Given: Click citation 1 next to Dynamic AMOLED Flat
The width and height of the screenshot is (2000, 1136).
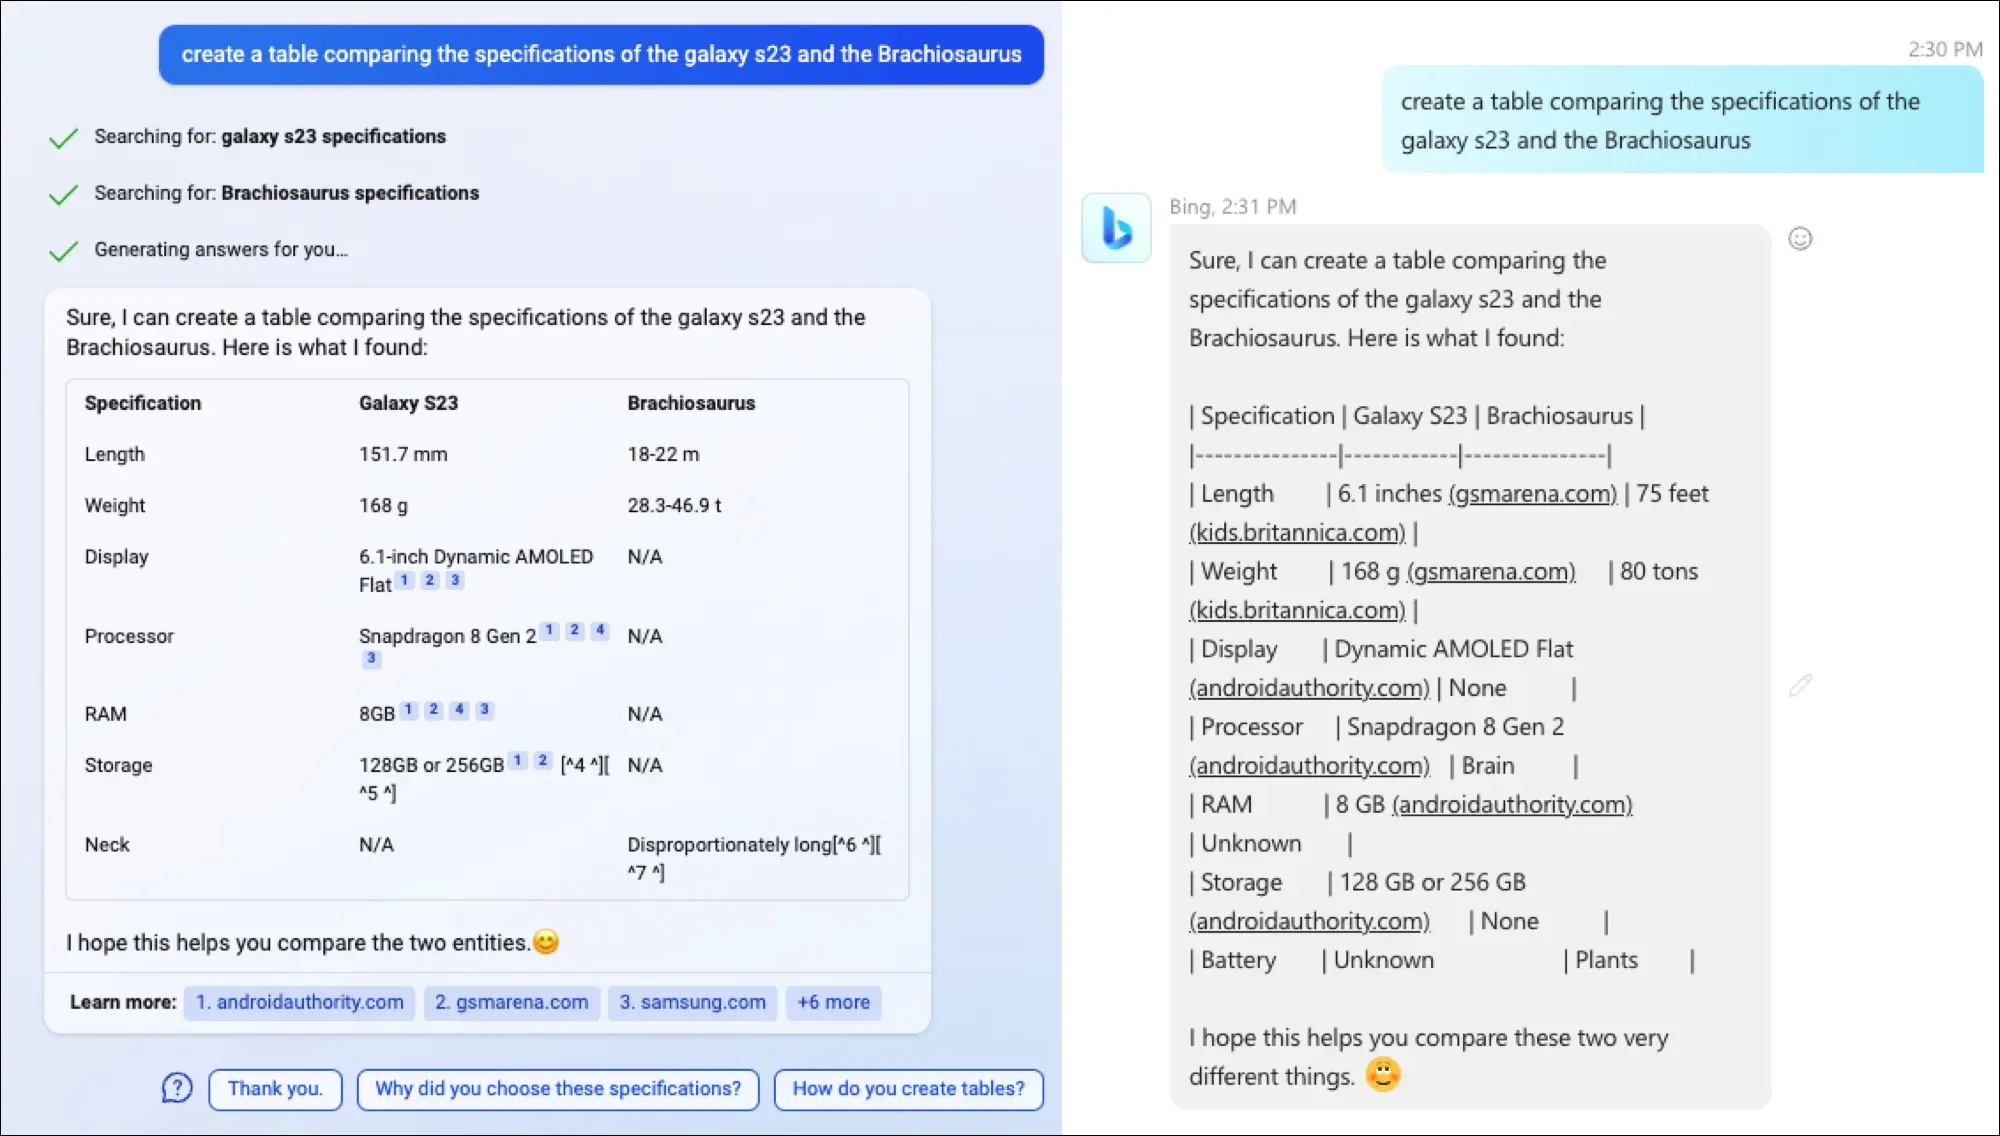Looking at the screenshot, I should [405, 580].
